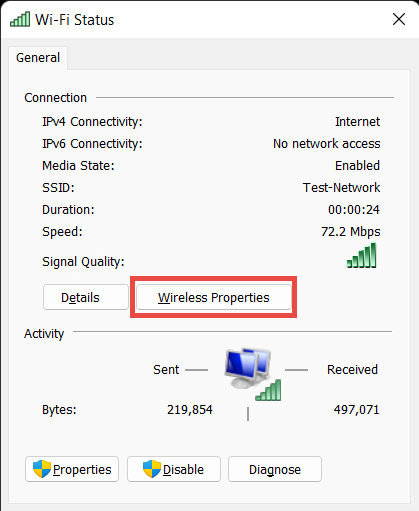
Task: Select the General tab
Action: pyautogui.click(x=38, y=58)
